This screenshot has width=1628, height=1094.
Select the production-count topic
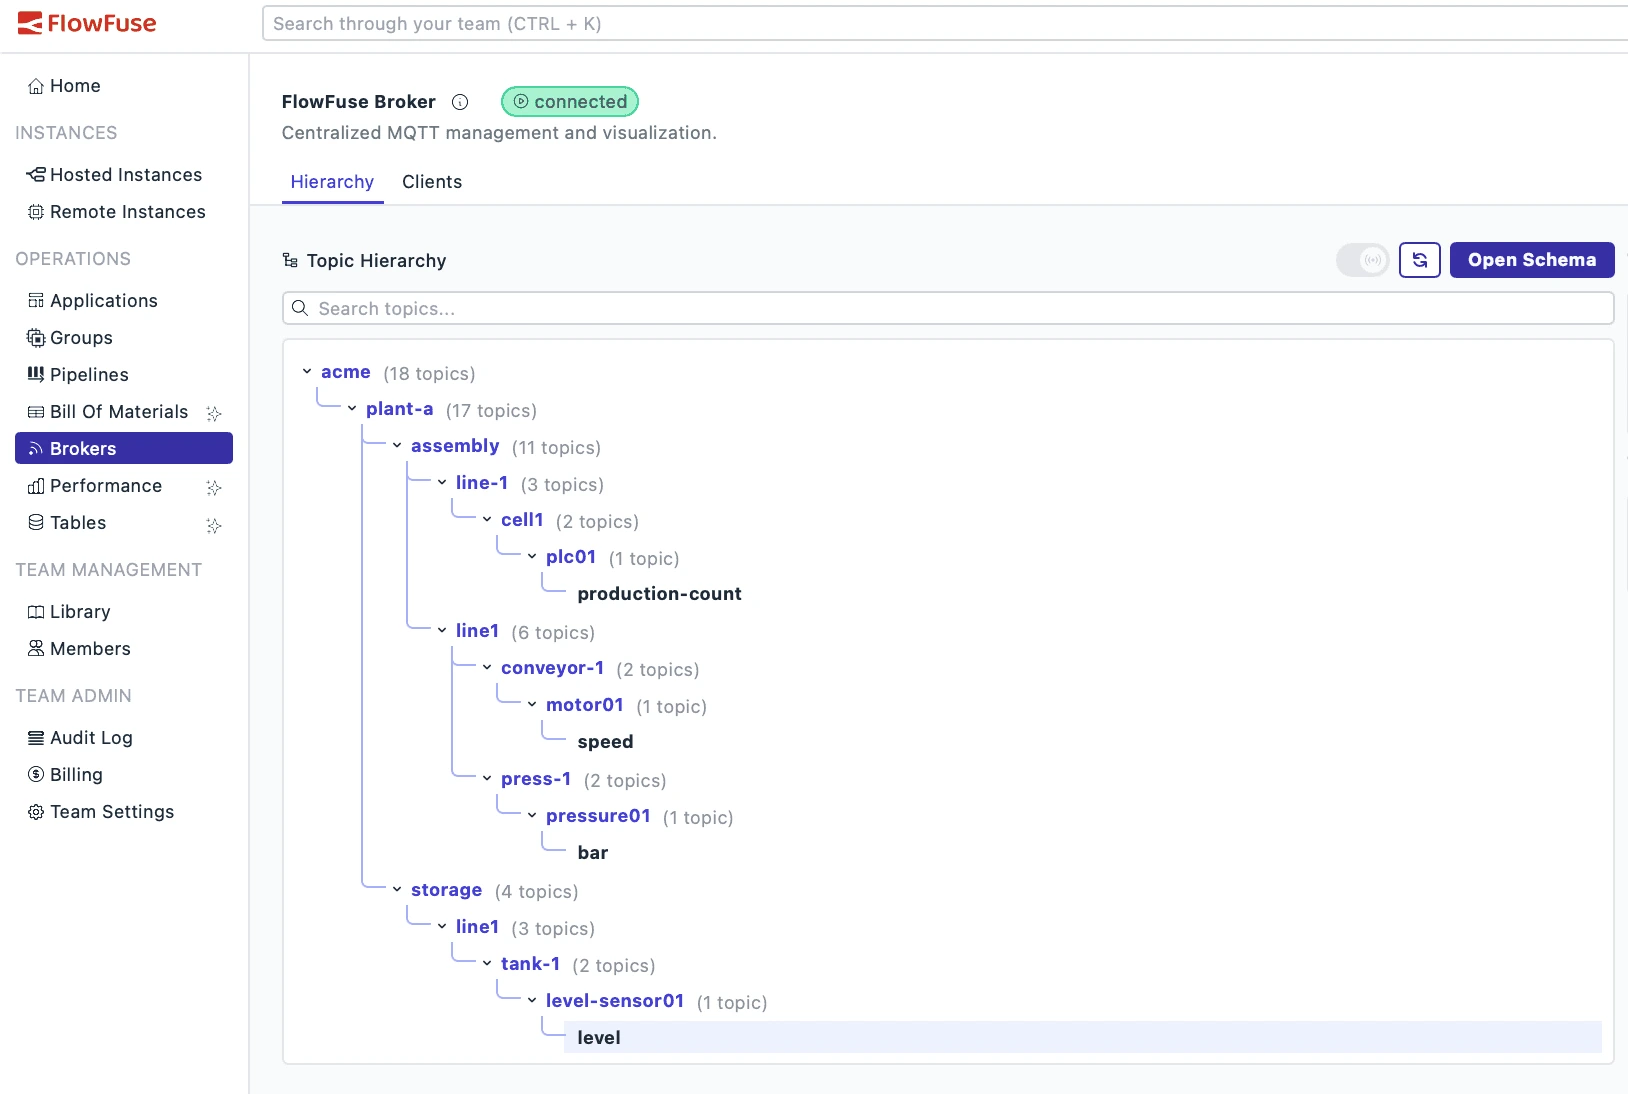coord(659,594)
